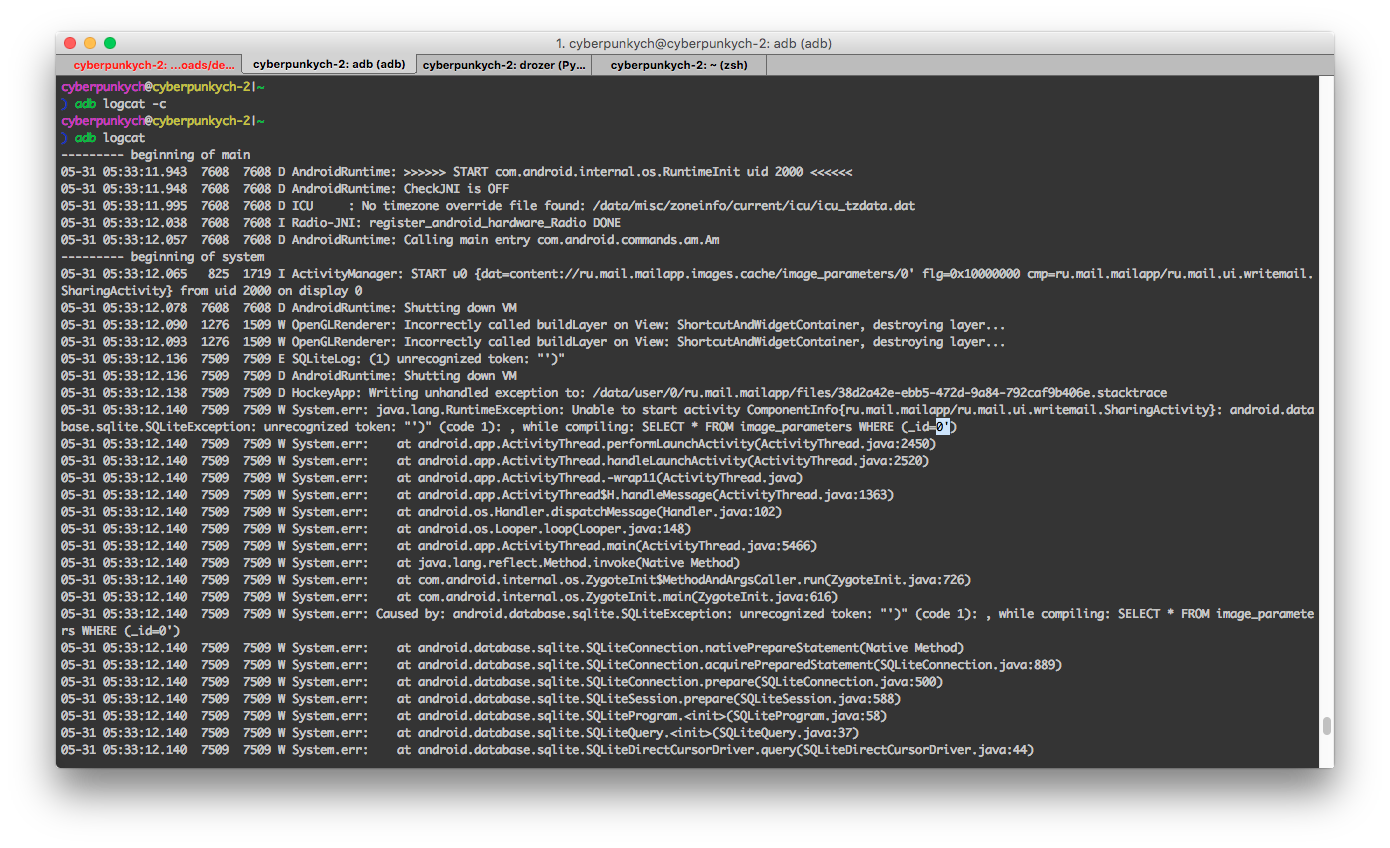The height and width of the screenshot is (848, 1390).
Task: Click 'SQLiteDirectCursorDriver.query' stack frame
Action: (x=547, y=750)
